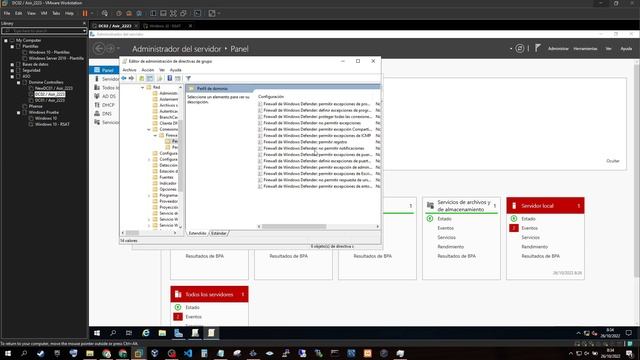The height and width of the screenshot is (360, 640).
Task: Expand the Bases de datos library folder
Action: 12,64
